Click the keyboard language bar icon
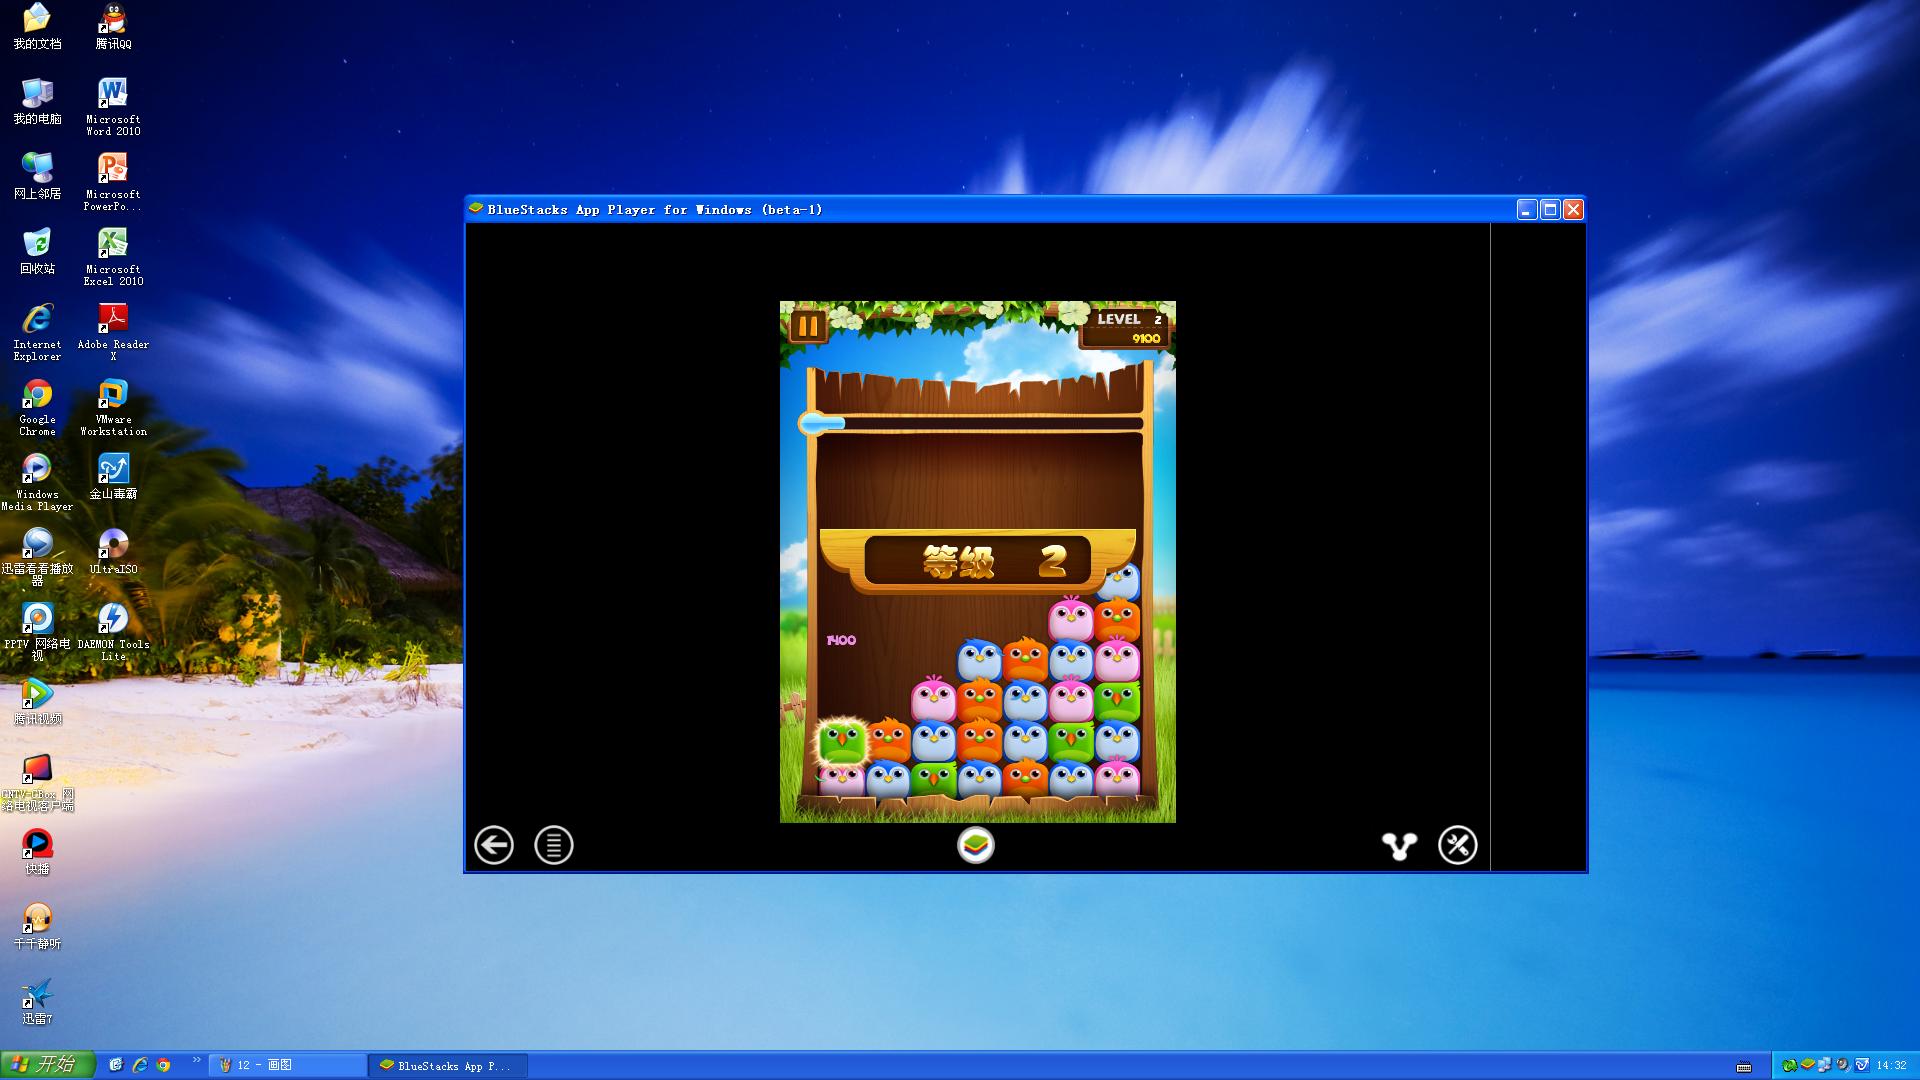This screenshot has width=1920, height=1080. (x=1744, y=1066)
